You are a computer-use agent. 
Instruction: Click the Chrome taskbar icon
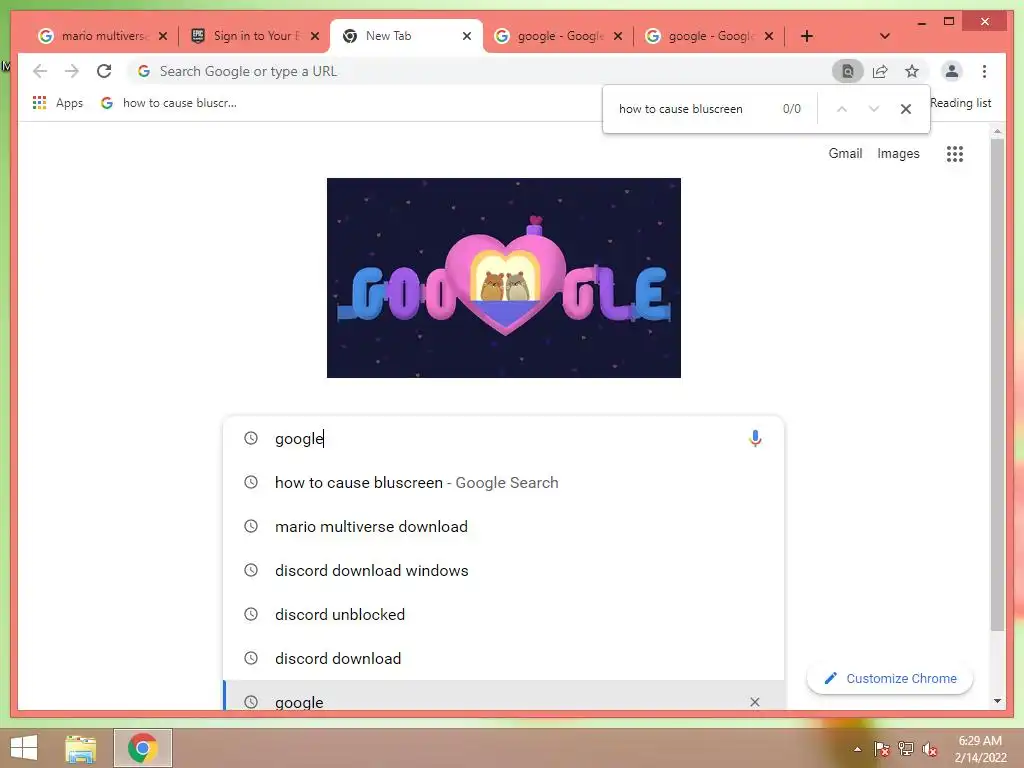(x=143, y=748)
